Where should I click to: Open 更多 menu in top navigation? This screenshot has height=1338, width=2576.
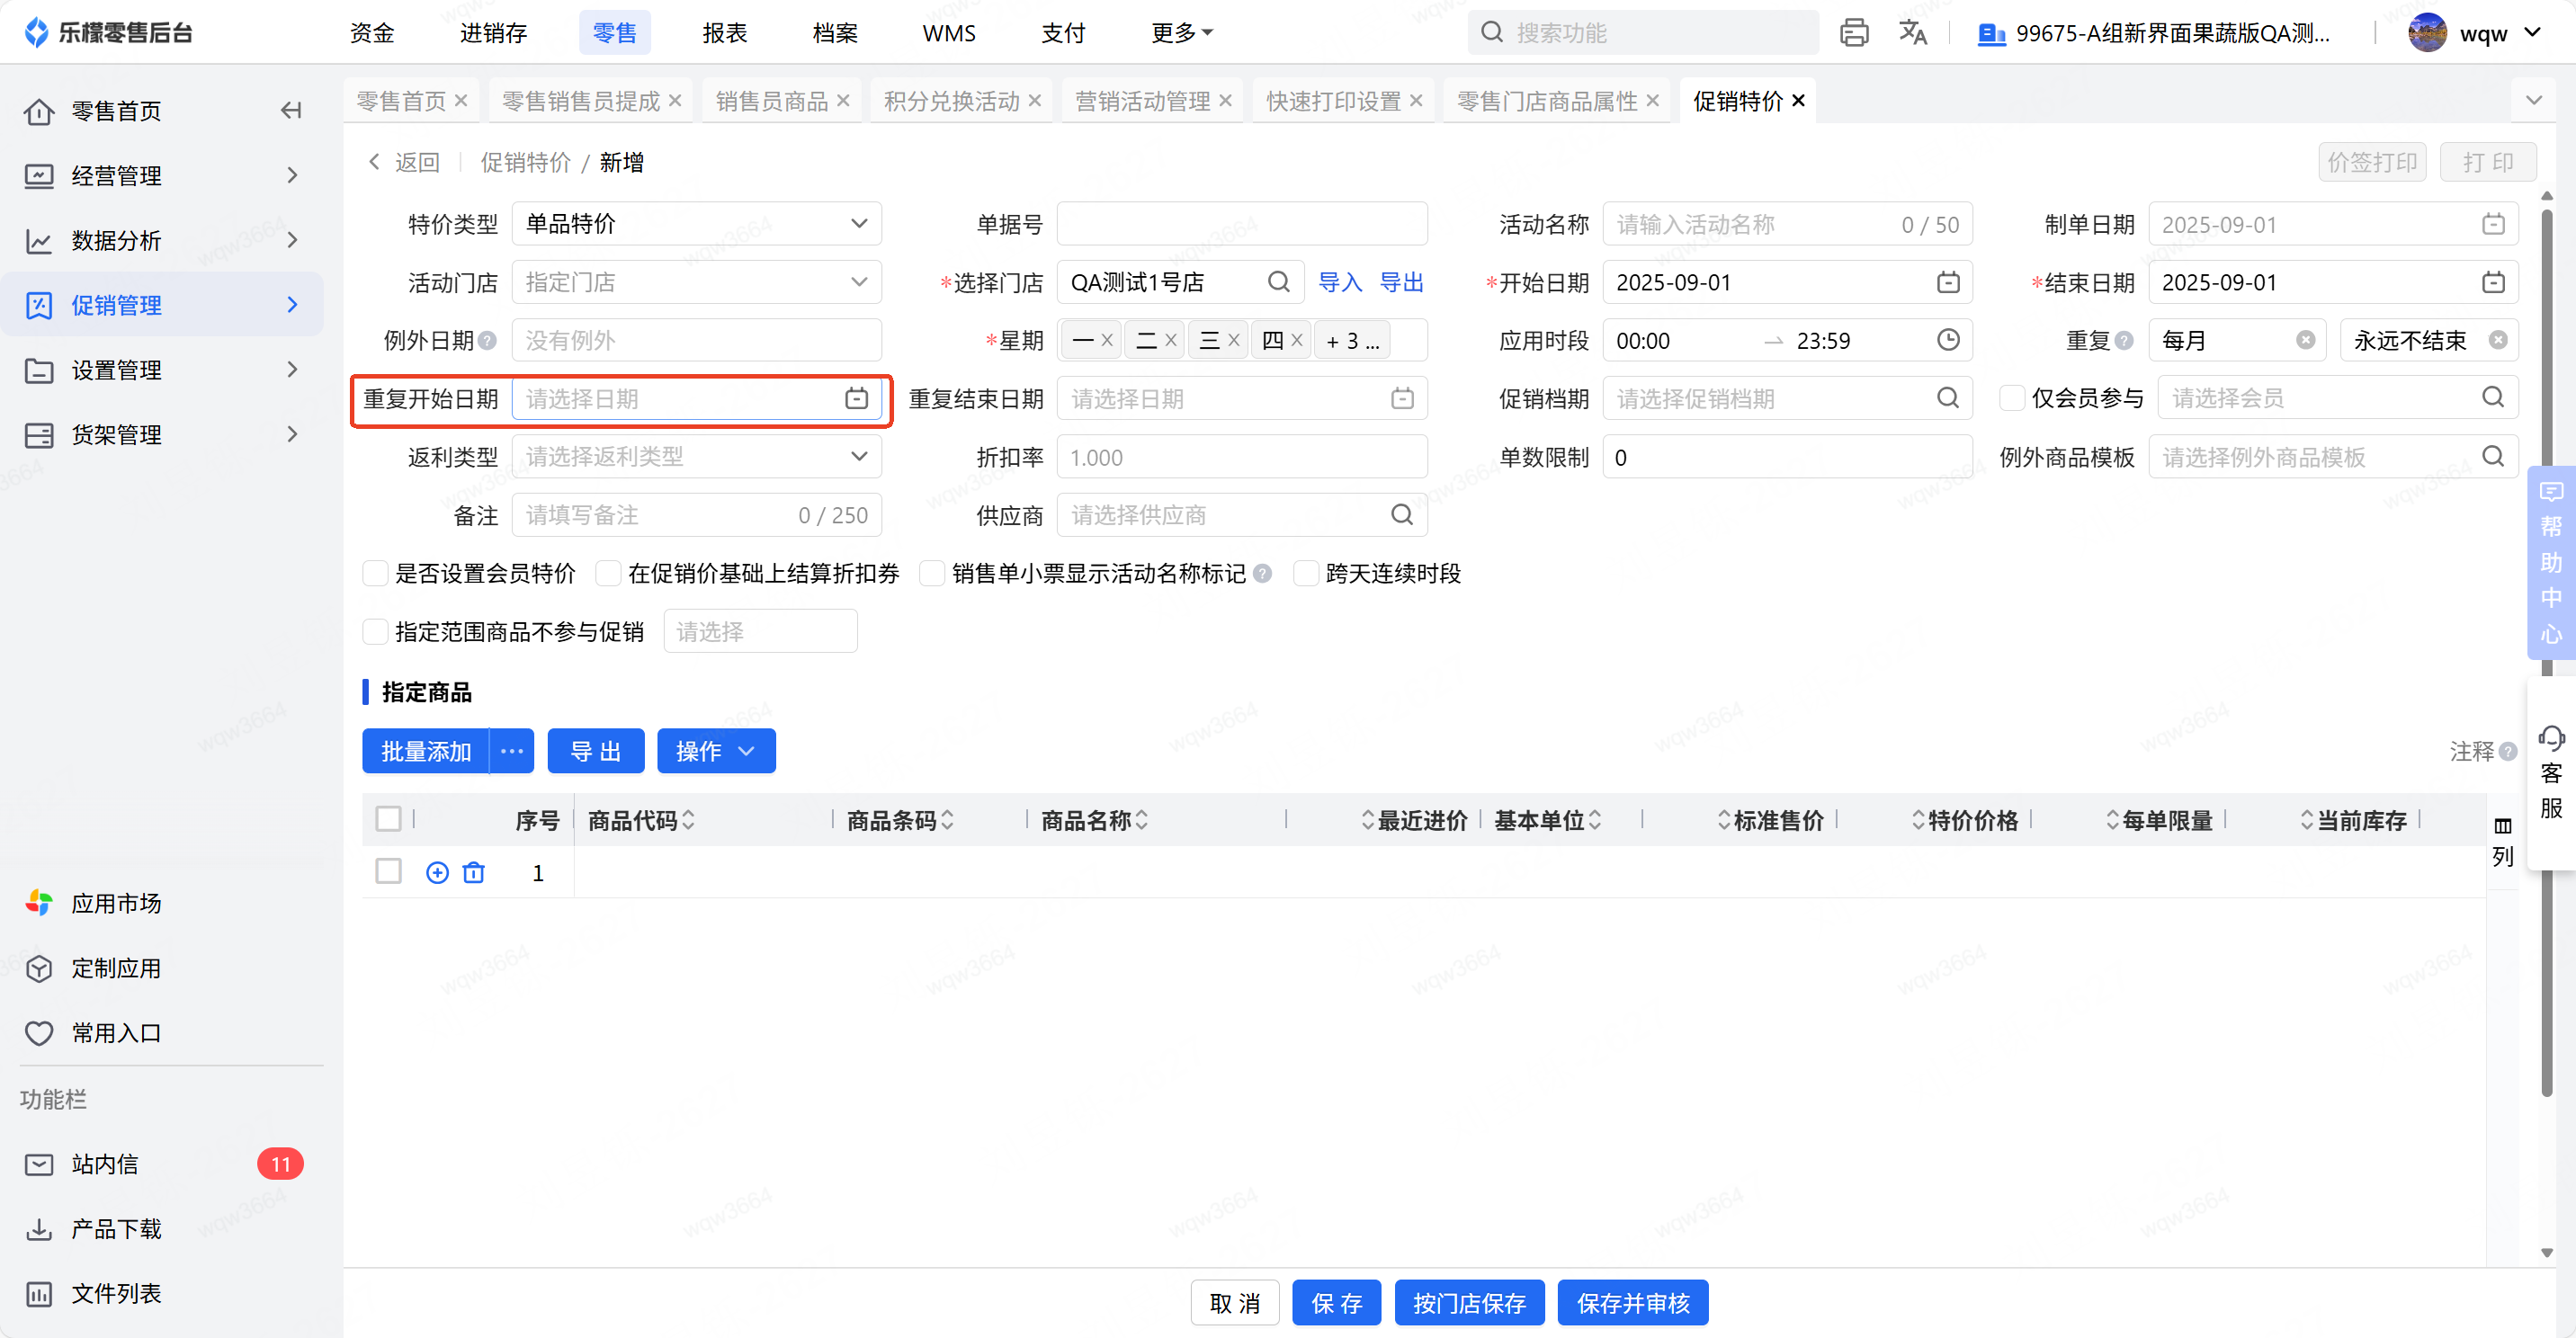1181,33
